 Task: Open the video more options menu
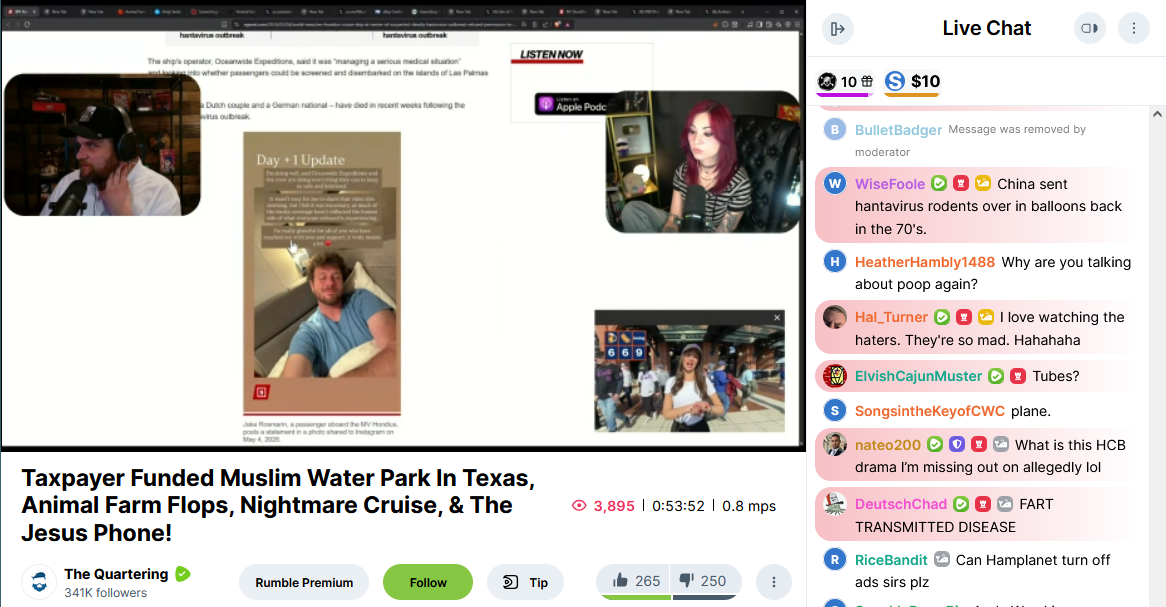773,582
